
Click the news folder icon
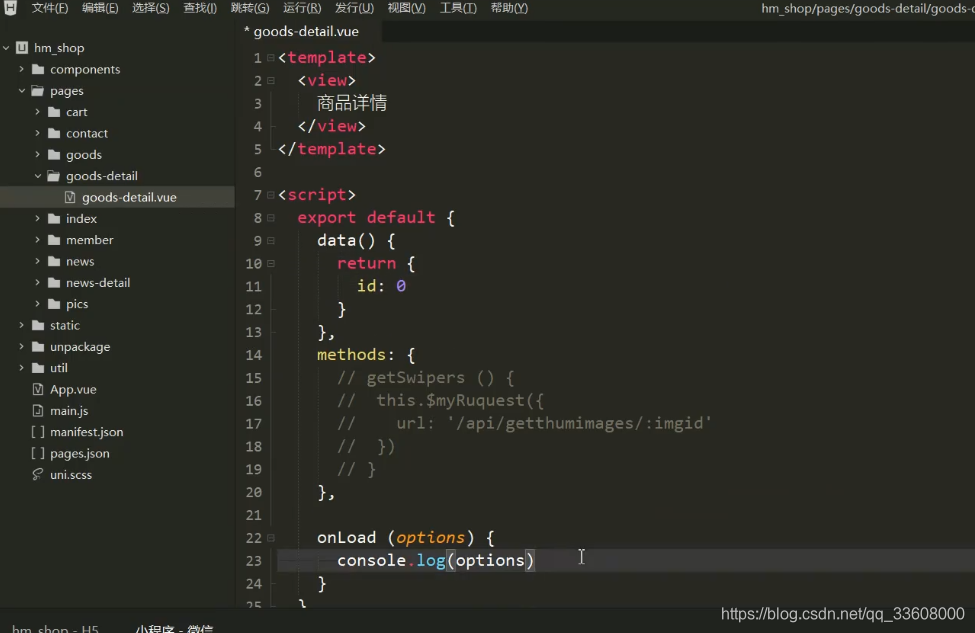point(54,261)
